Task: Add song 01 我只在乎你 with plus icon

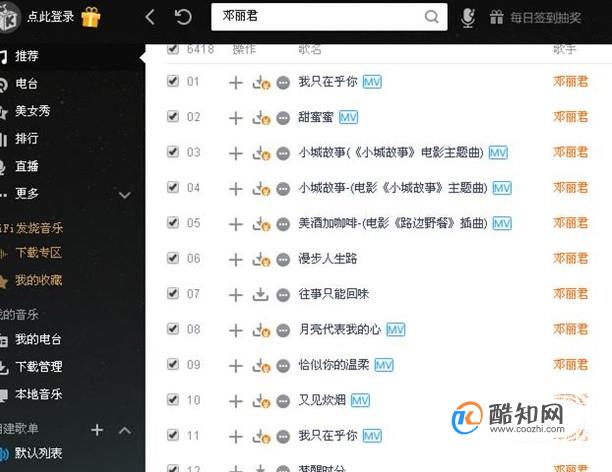Action: (x=235, y=83)
